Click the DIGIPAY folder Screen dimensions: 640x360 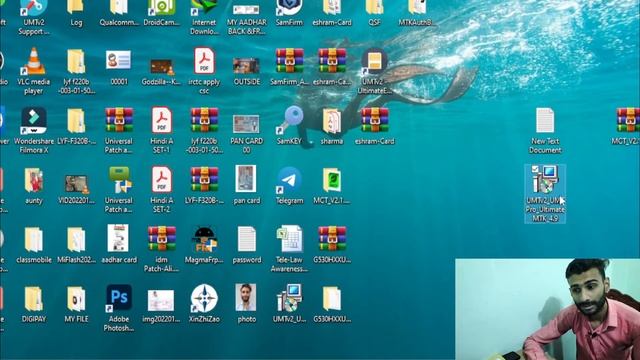(x=33, y=299)
